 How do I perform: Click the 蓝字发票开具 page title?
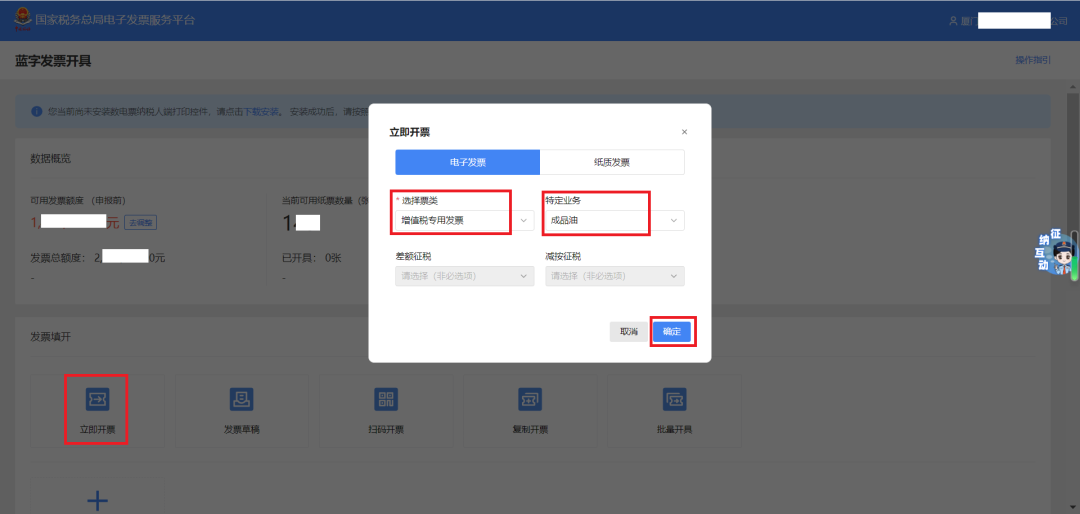click(x=53, y=61)
